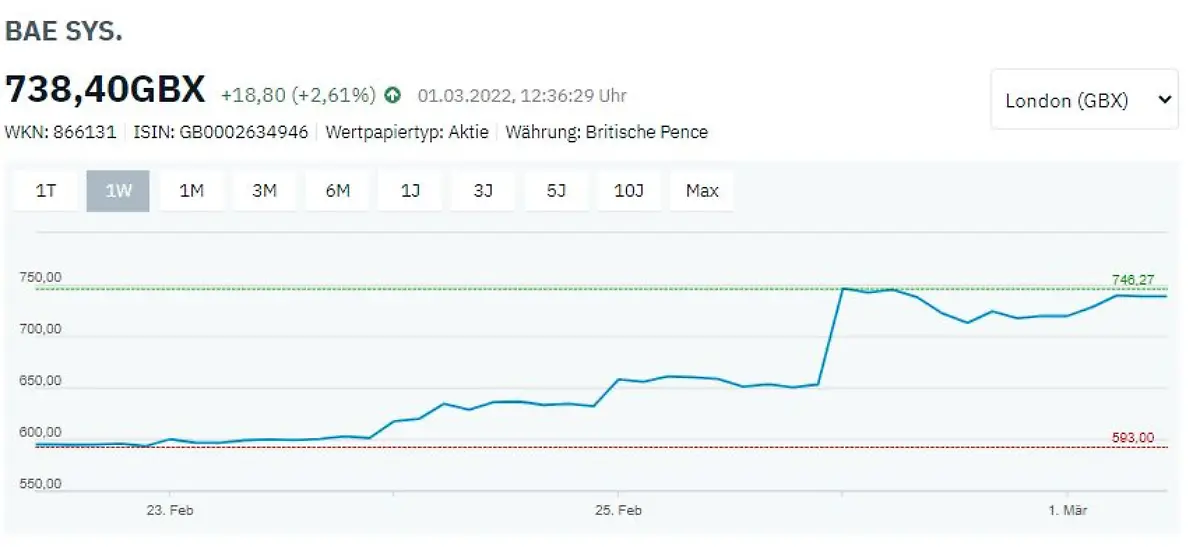Image resolution: width=1200 pixels, height=547 pixels.
Task: Display the Max time range
Action: point(702,191)
